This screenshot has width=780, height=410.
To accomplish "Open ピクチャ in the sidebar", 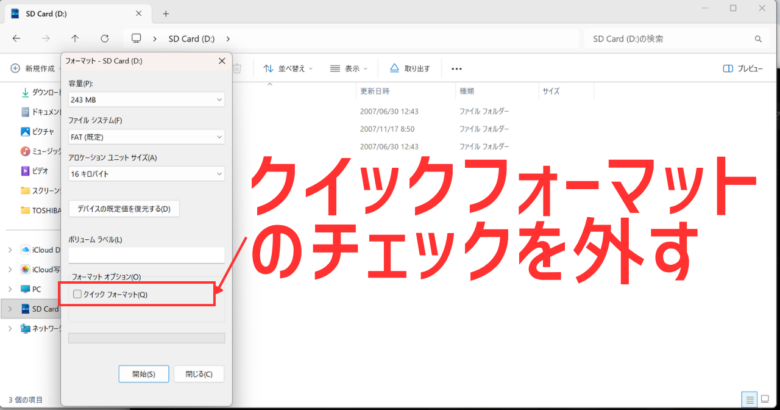I will (x=38, y=132).
